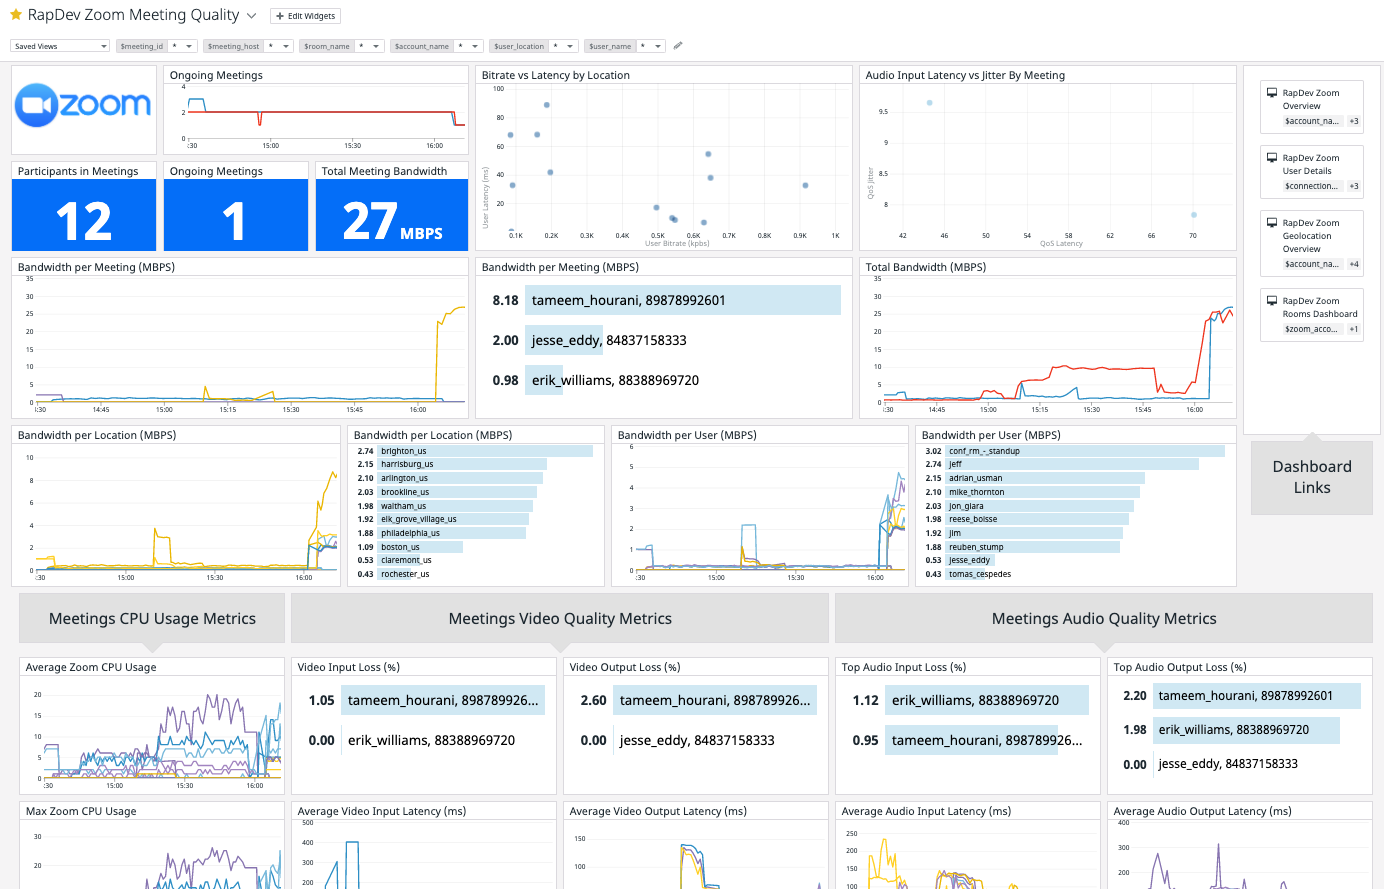The height and width of the screenshot is (889, 1384).
Task: Click erik_williams row in Top Audio Input Loss
Action: pos(968,700)
